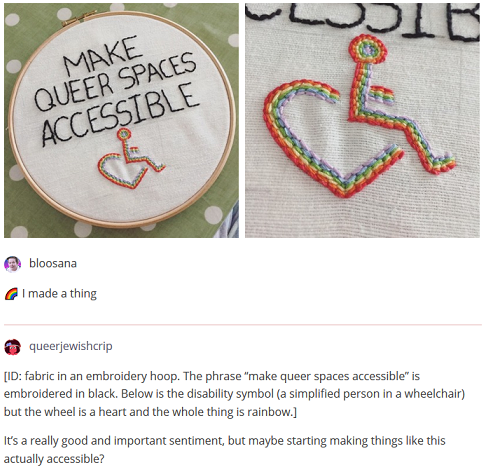
Task: Click the rainbow emoji before 'I made a thing'
Action: [11, 294]
